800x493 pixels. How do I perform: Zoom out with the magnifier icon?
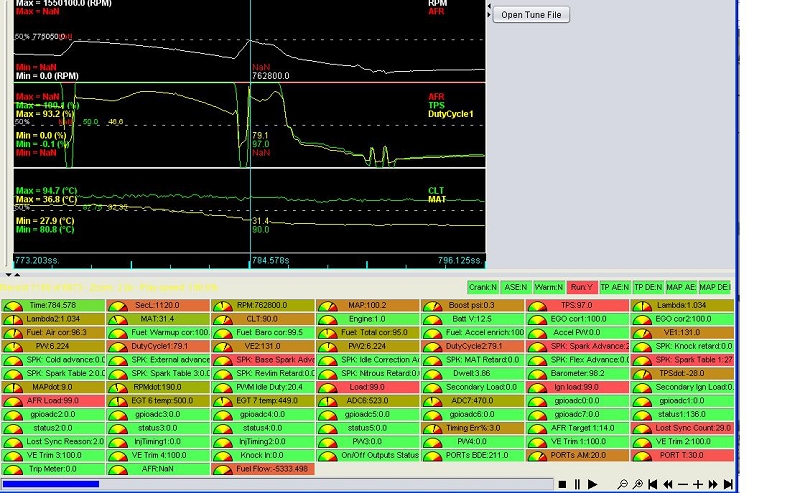point(622,484)
